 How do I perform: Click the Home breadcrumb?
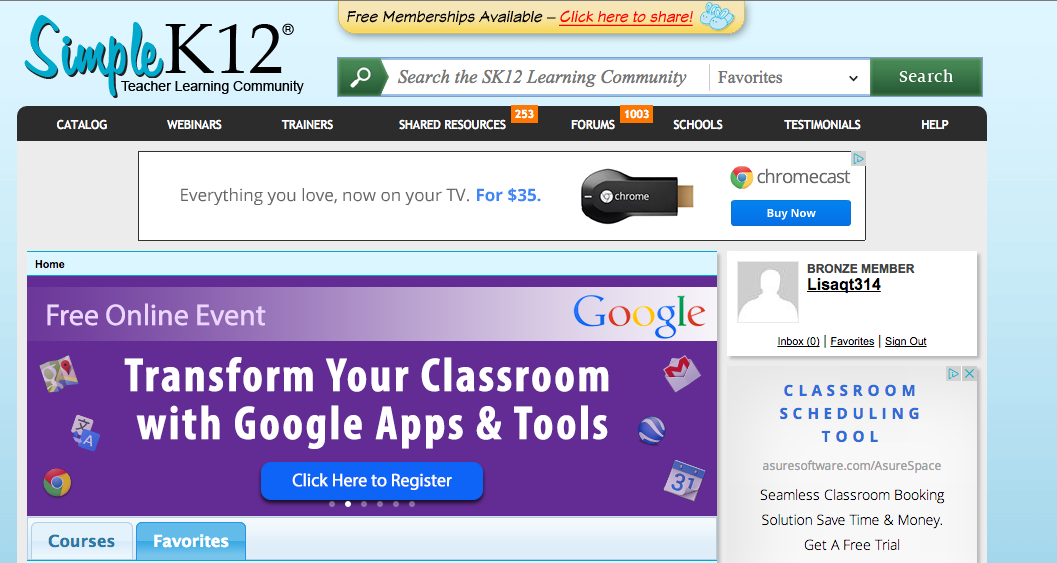click(x=50, y=264)
